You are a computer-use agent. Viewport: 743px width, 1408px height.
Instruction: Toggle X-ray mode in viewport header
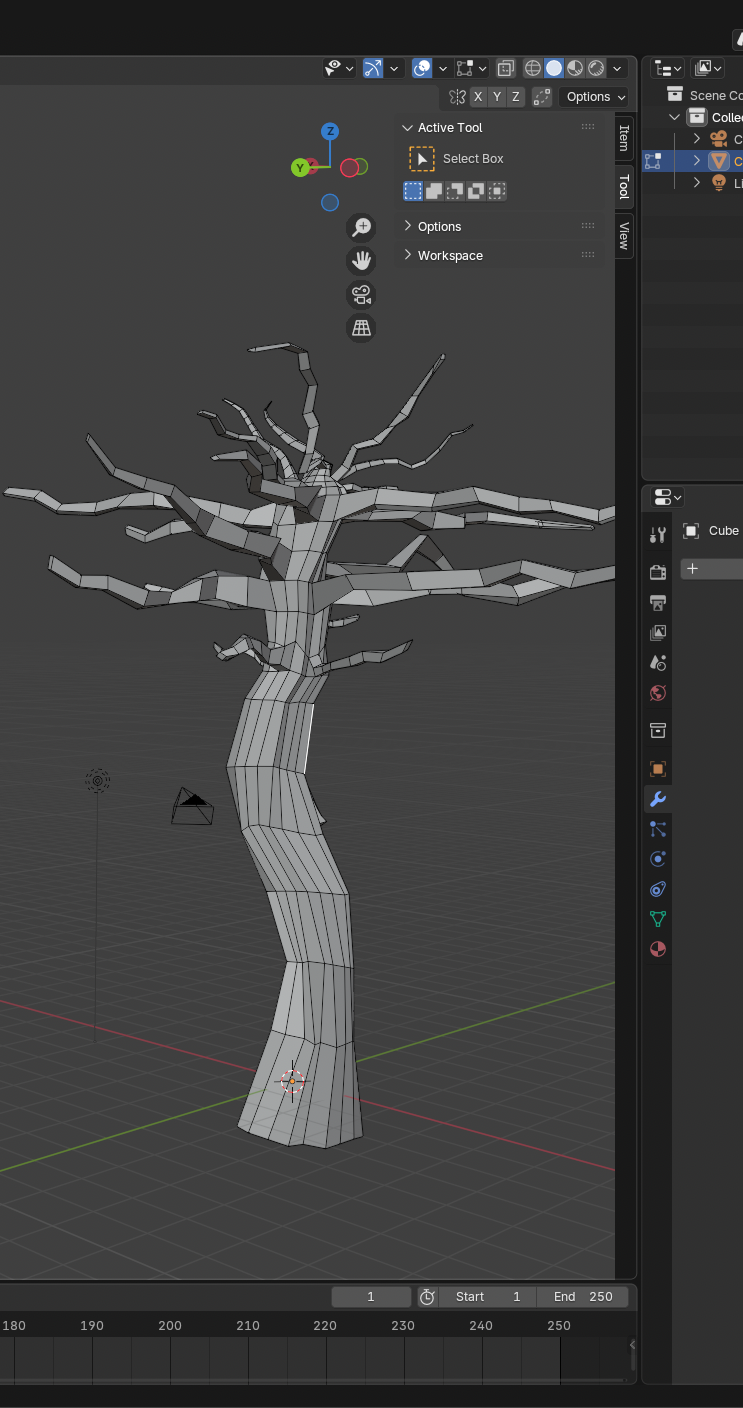tap(506, 68)
